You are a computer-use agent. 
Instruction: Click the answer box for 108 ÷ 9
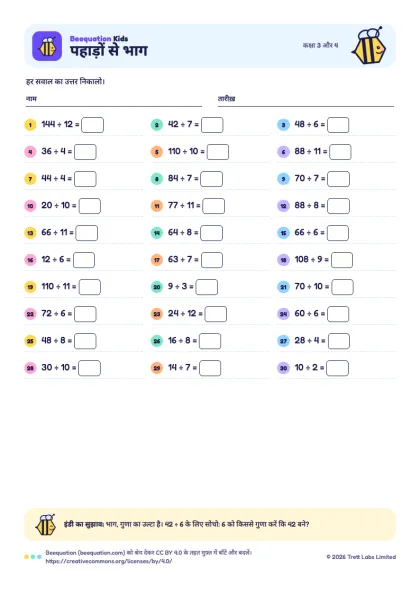[342, 260]
